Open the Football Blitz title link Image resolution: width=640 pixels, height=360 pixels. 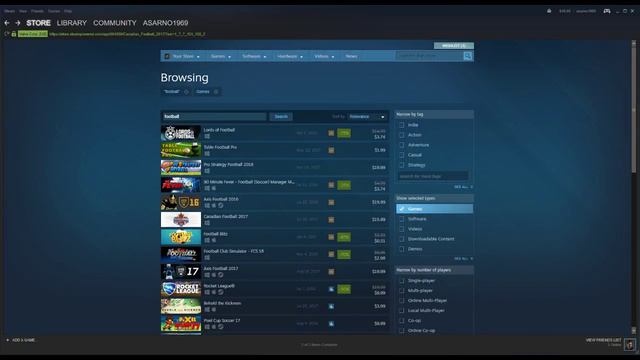tap(216, 234)
